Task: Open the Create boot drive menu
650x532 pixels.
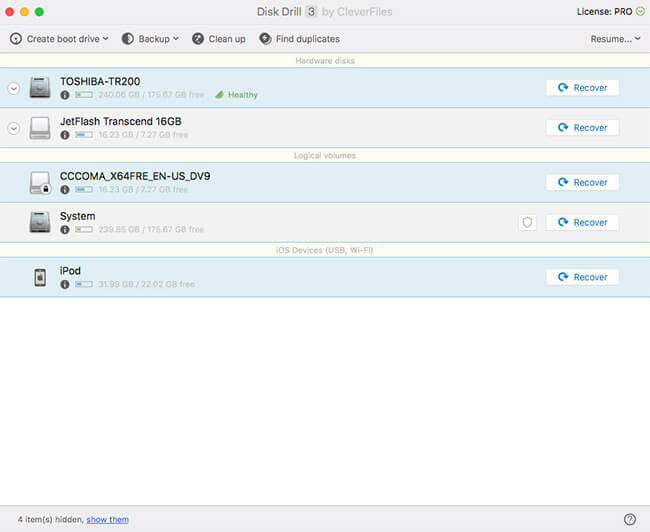Action: [x=59, y=39]
